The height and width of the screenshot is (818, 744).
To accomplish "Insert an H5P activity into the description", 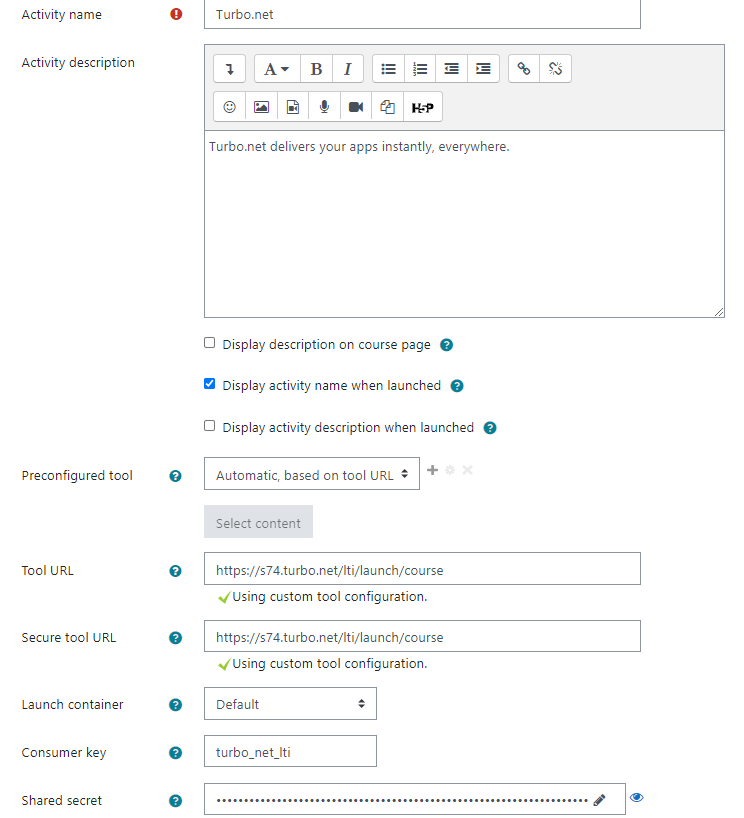I will tap(422, 106).
